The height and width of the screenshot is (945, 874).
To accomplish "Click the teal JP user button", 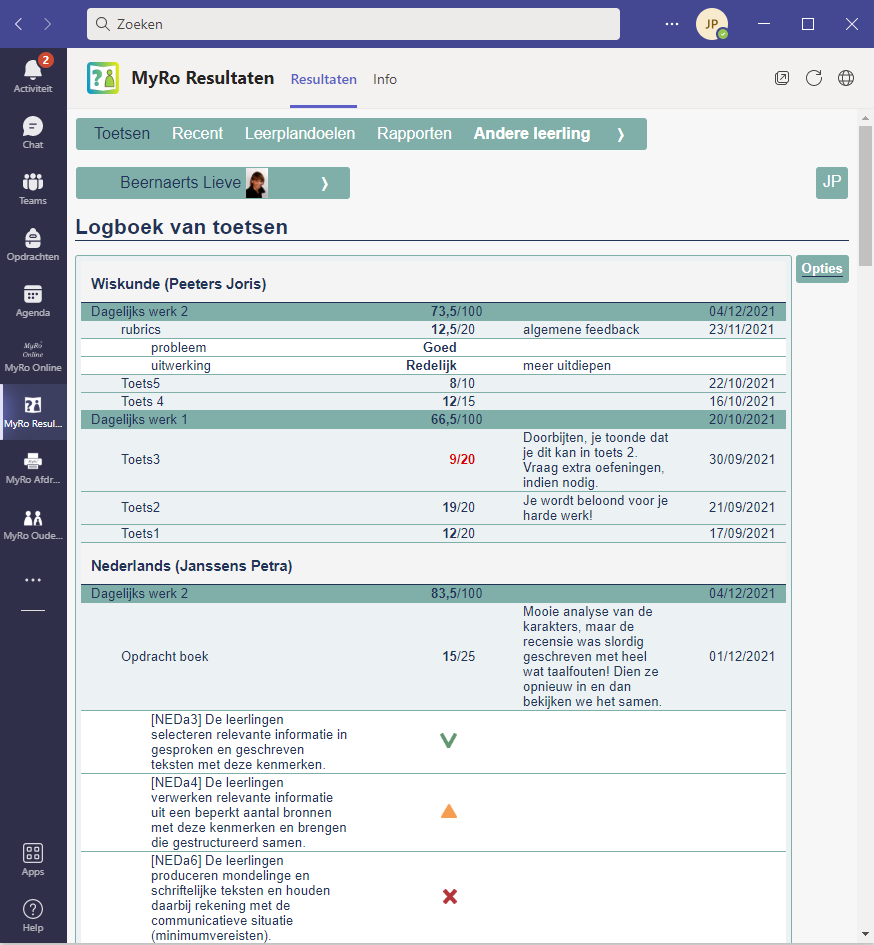I will pos(832,183).
